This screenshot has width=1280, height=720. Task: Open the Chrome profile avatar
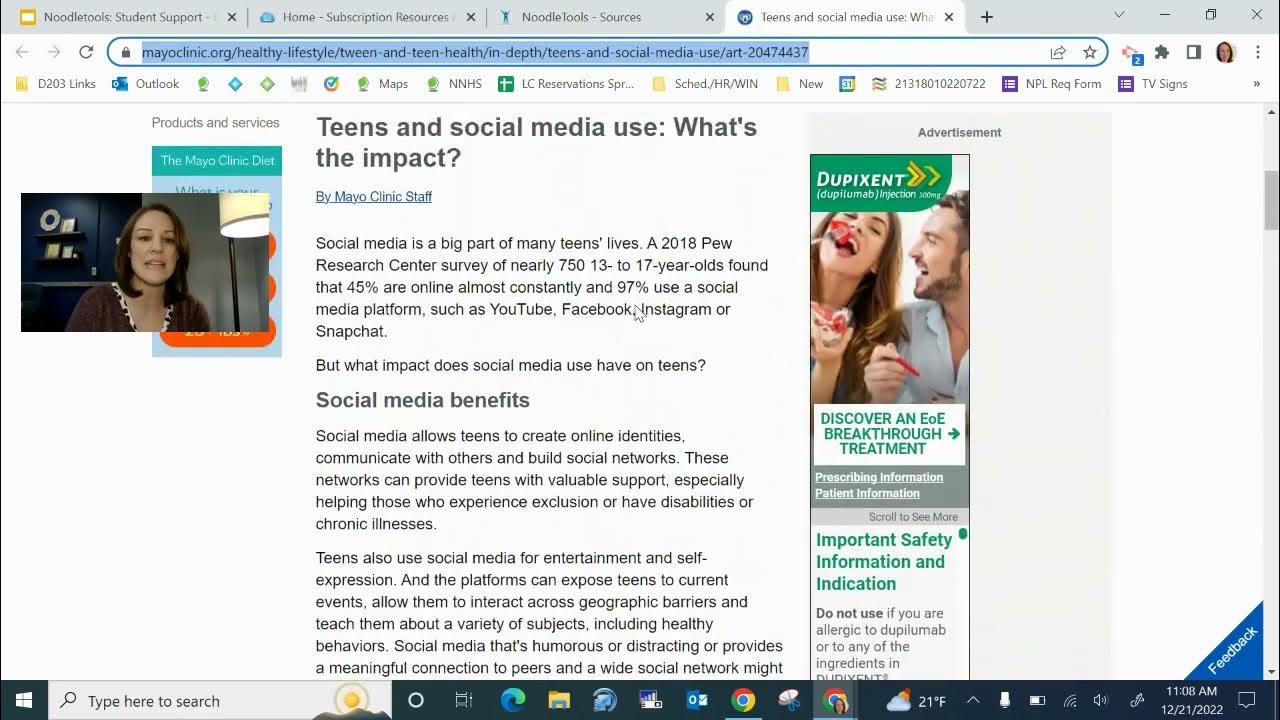coord(1226,53)
